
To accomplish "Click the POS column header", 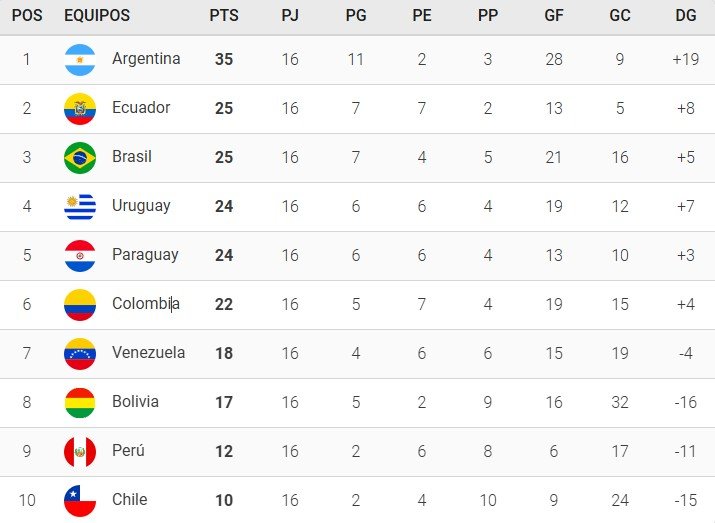I will tap(27, 16).
